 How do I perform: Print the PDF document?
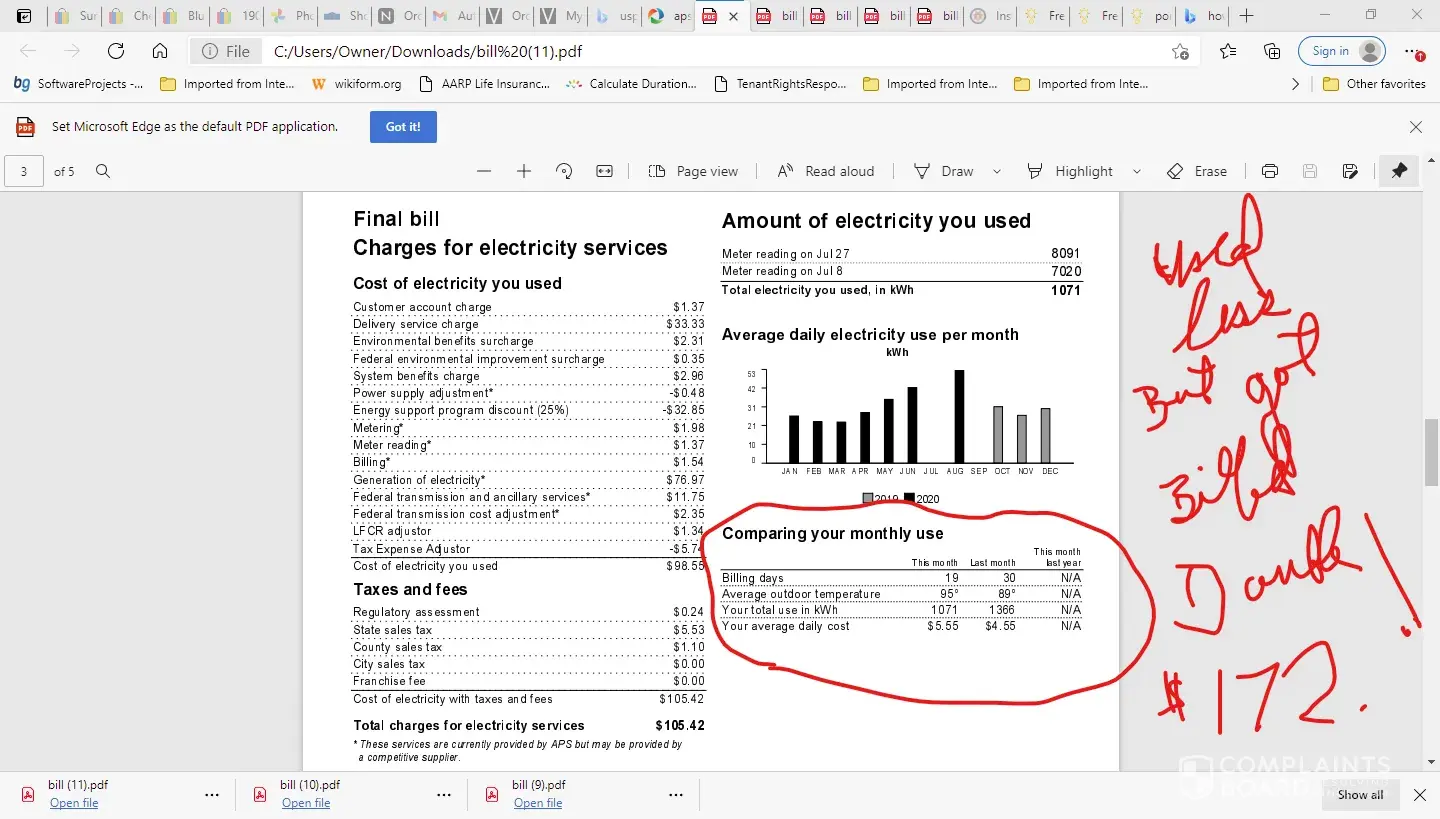pyautogui.click(x=1270, y=171)
